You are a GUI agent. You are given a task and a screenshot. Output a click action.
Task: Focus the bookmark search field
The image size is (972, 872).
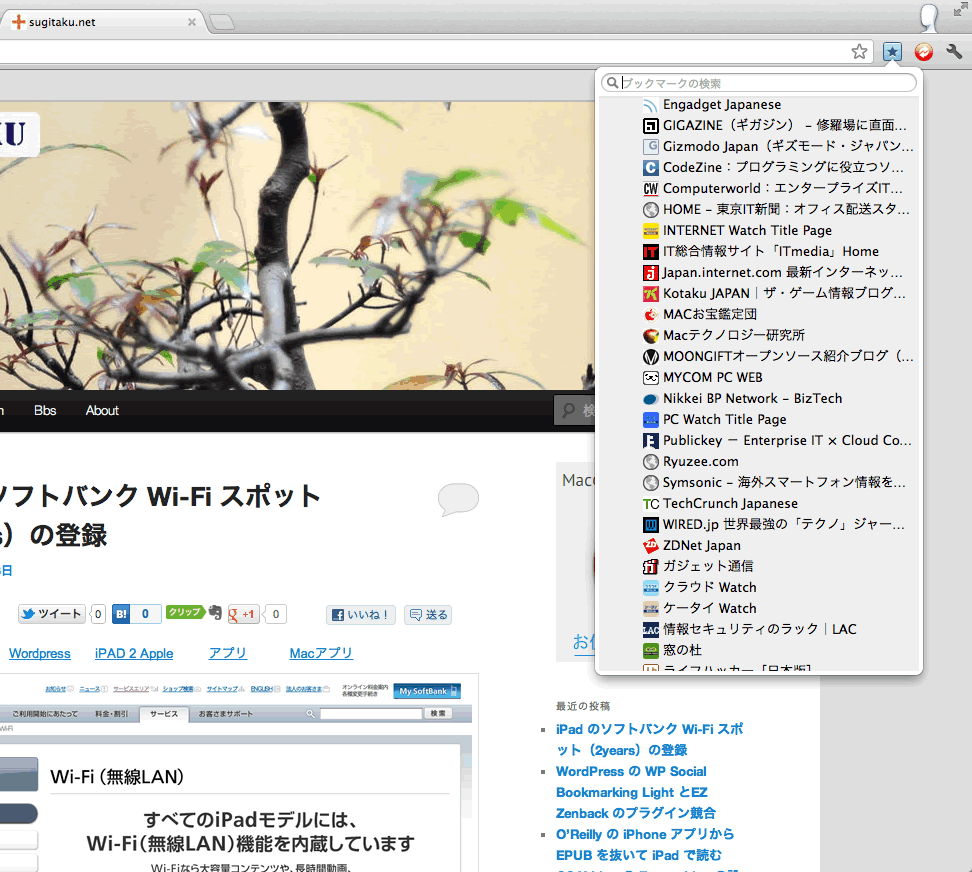point(759,82)
